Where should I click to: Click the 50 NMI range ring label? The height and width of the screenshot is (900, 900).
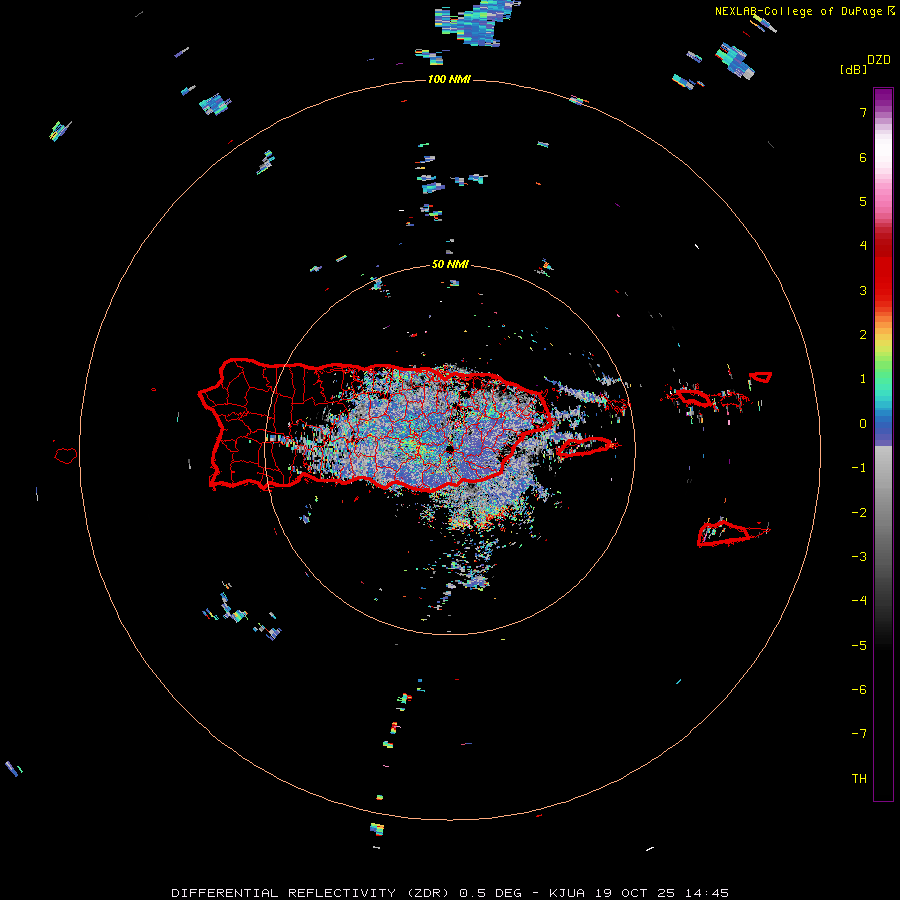(450, 265)
